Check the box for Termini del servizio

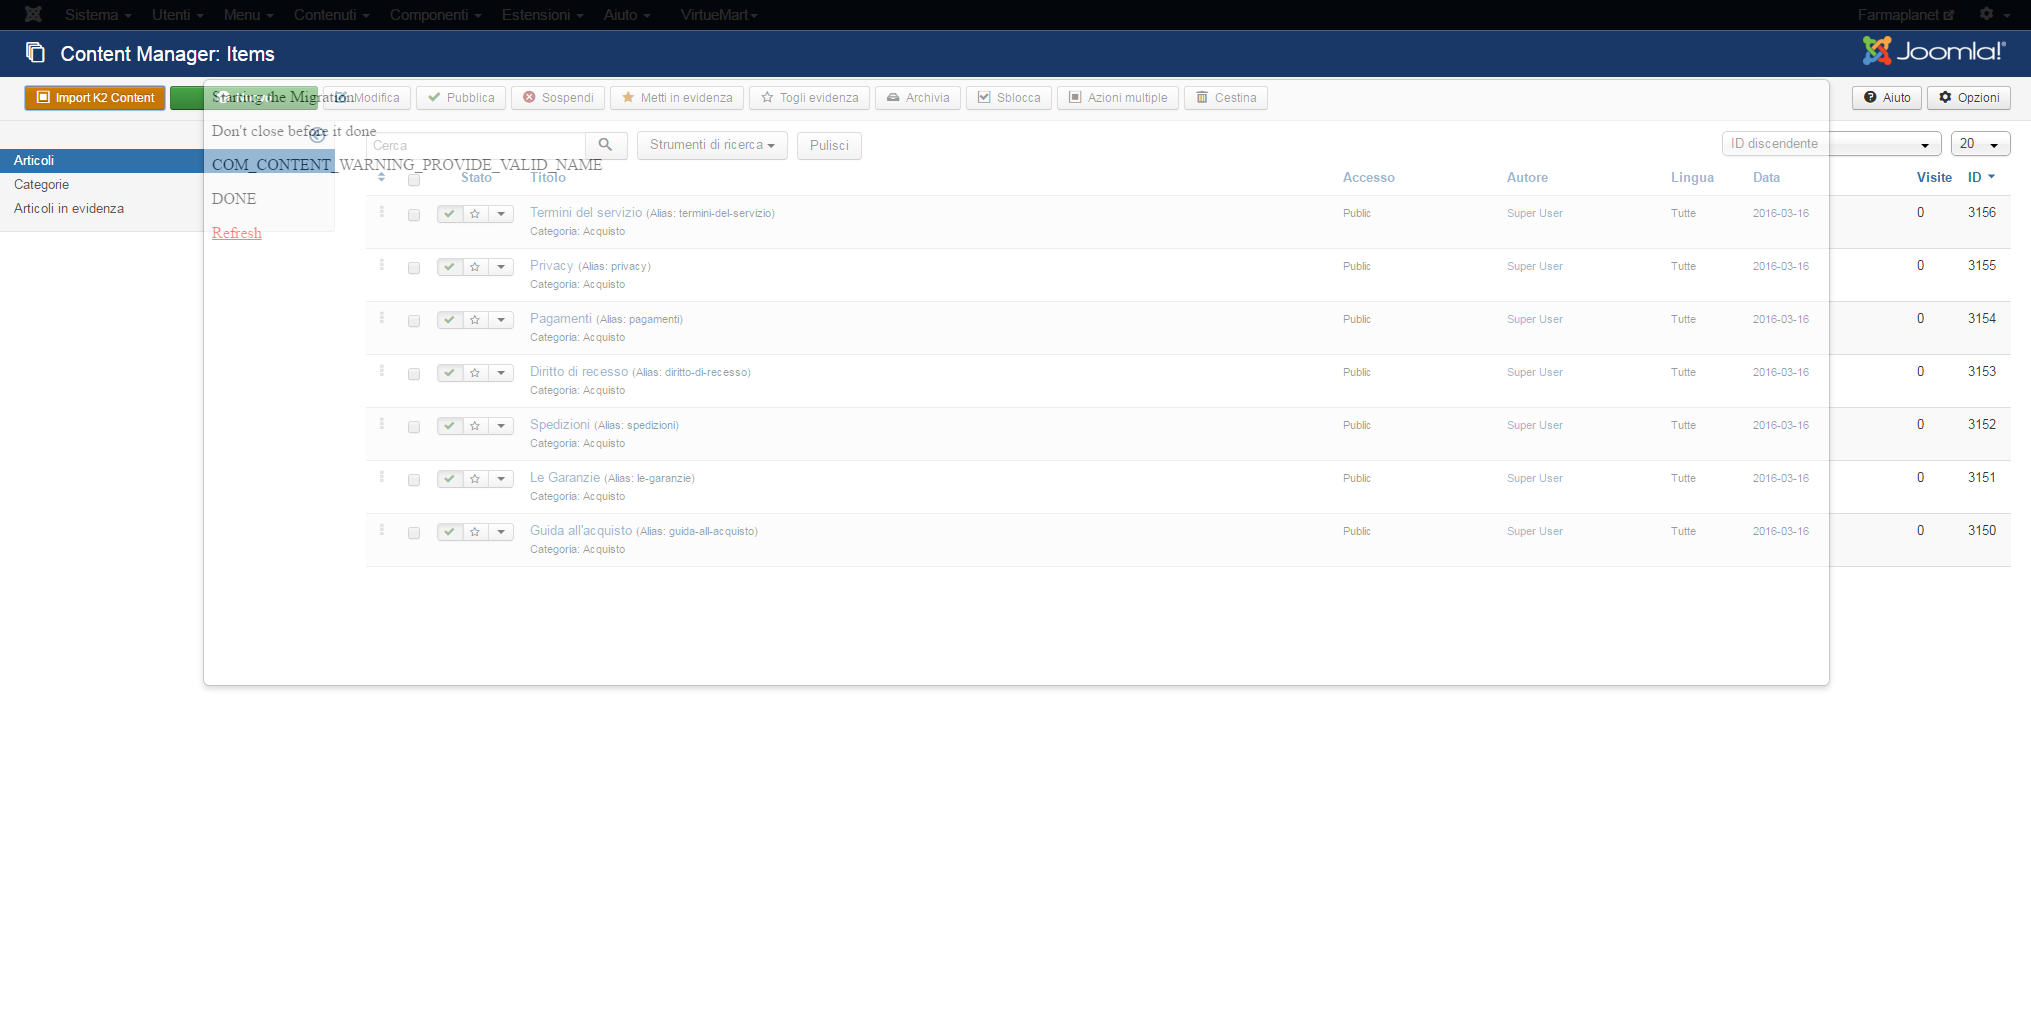coord(414,215)
